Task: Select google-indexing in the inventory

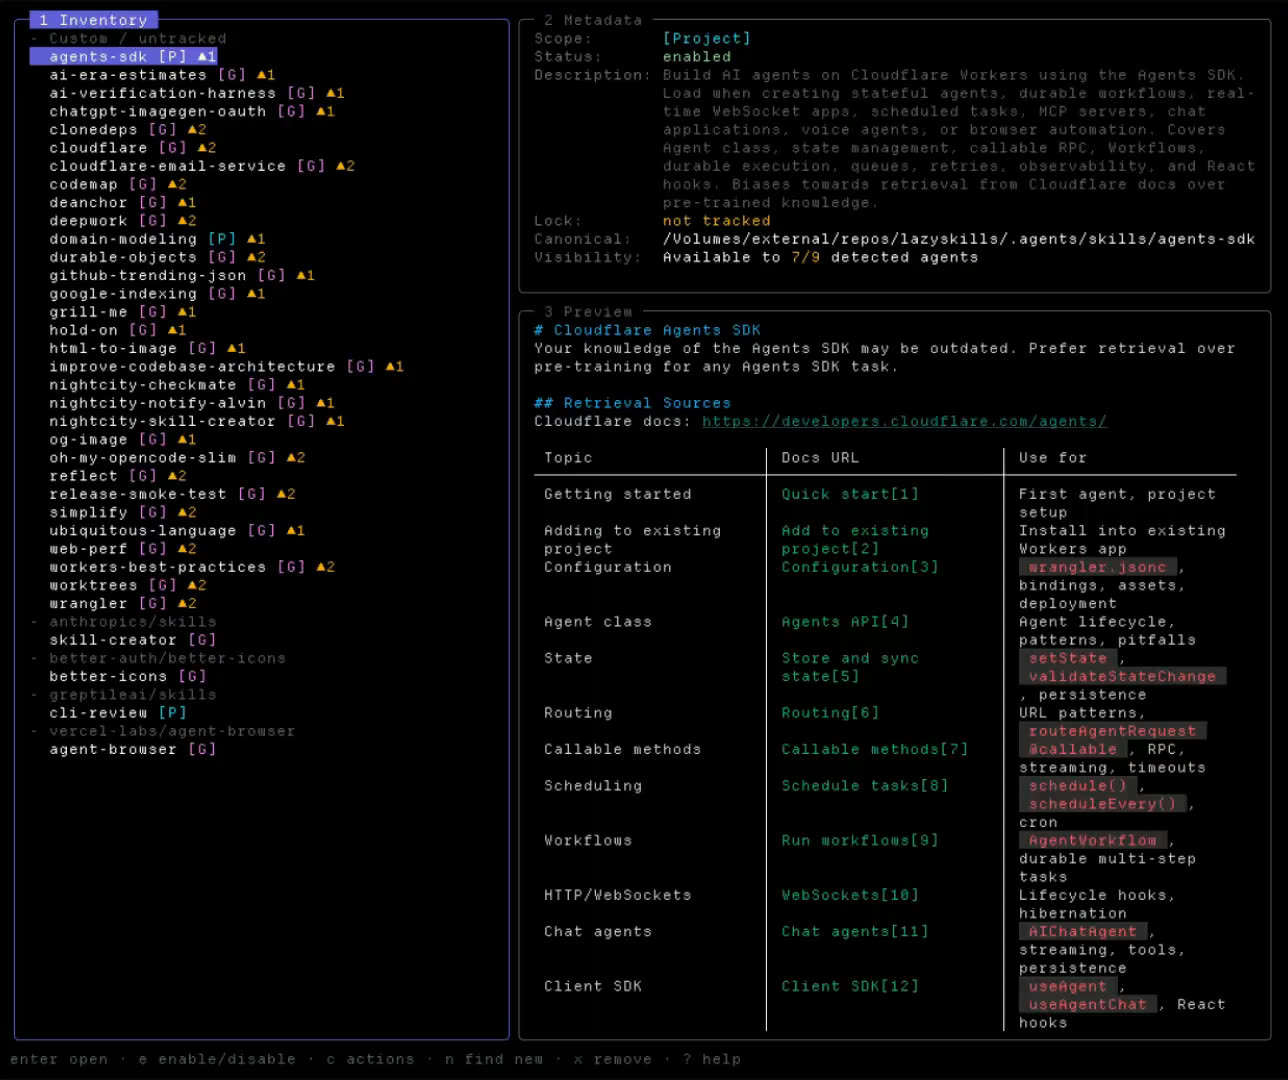Action: point(157,294)
